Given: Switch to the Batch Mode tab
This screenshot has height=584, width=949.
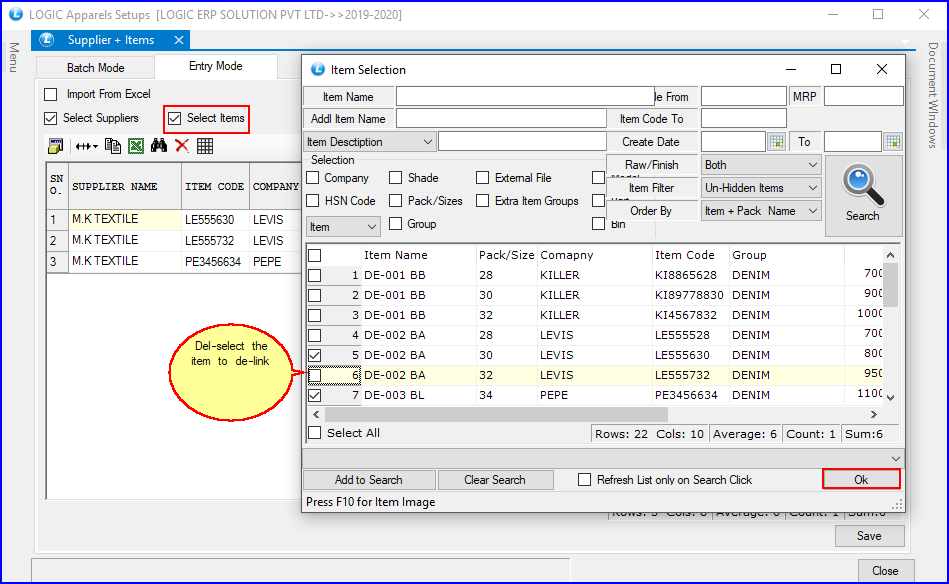Looking at the screenshot, I should pyautogui.click(x=96, y=67).
